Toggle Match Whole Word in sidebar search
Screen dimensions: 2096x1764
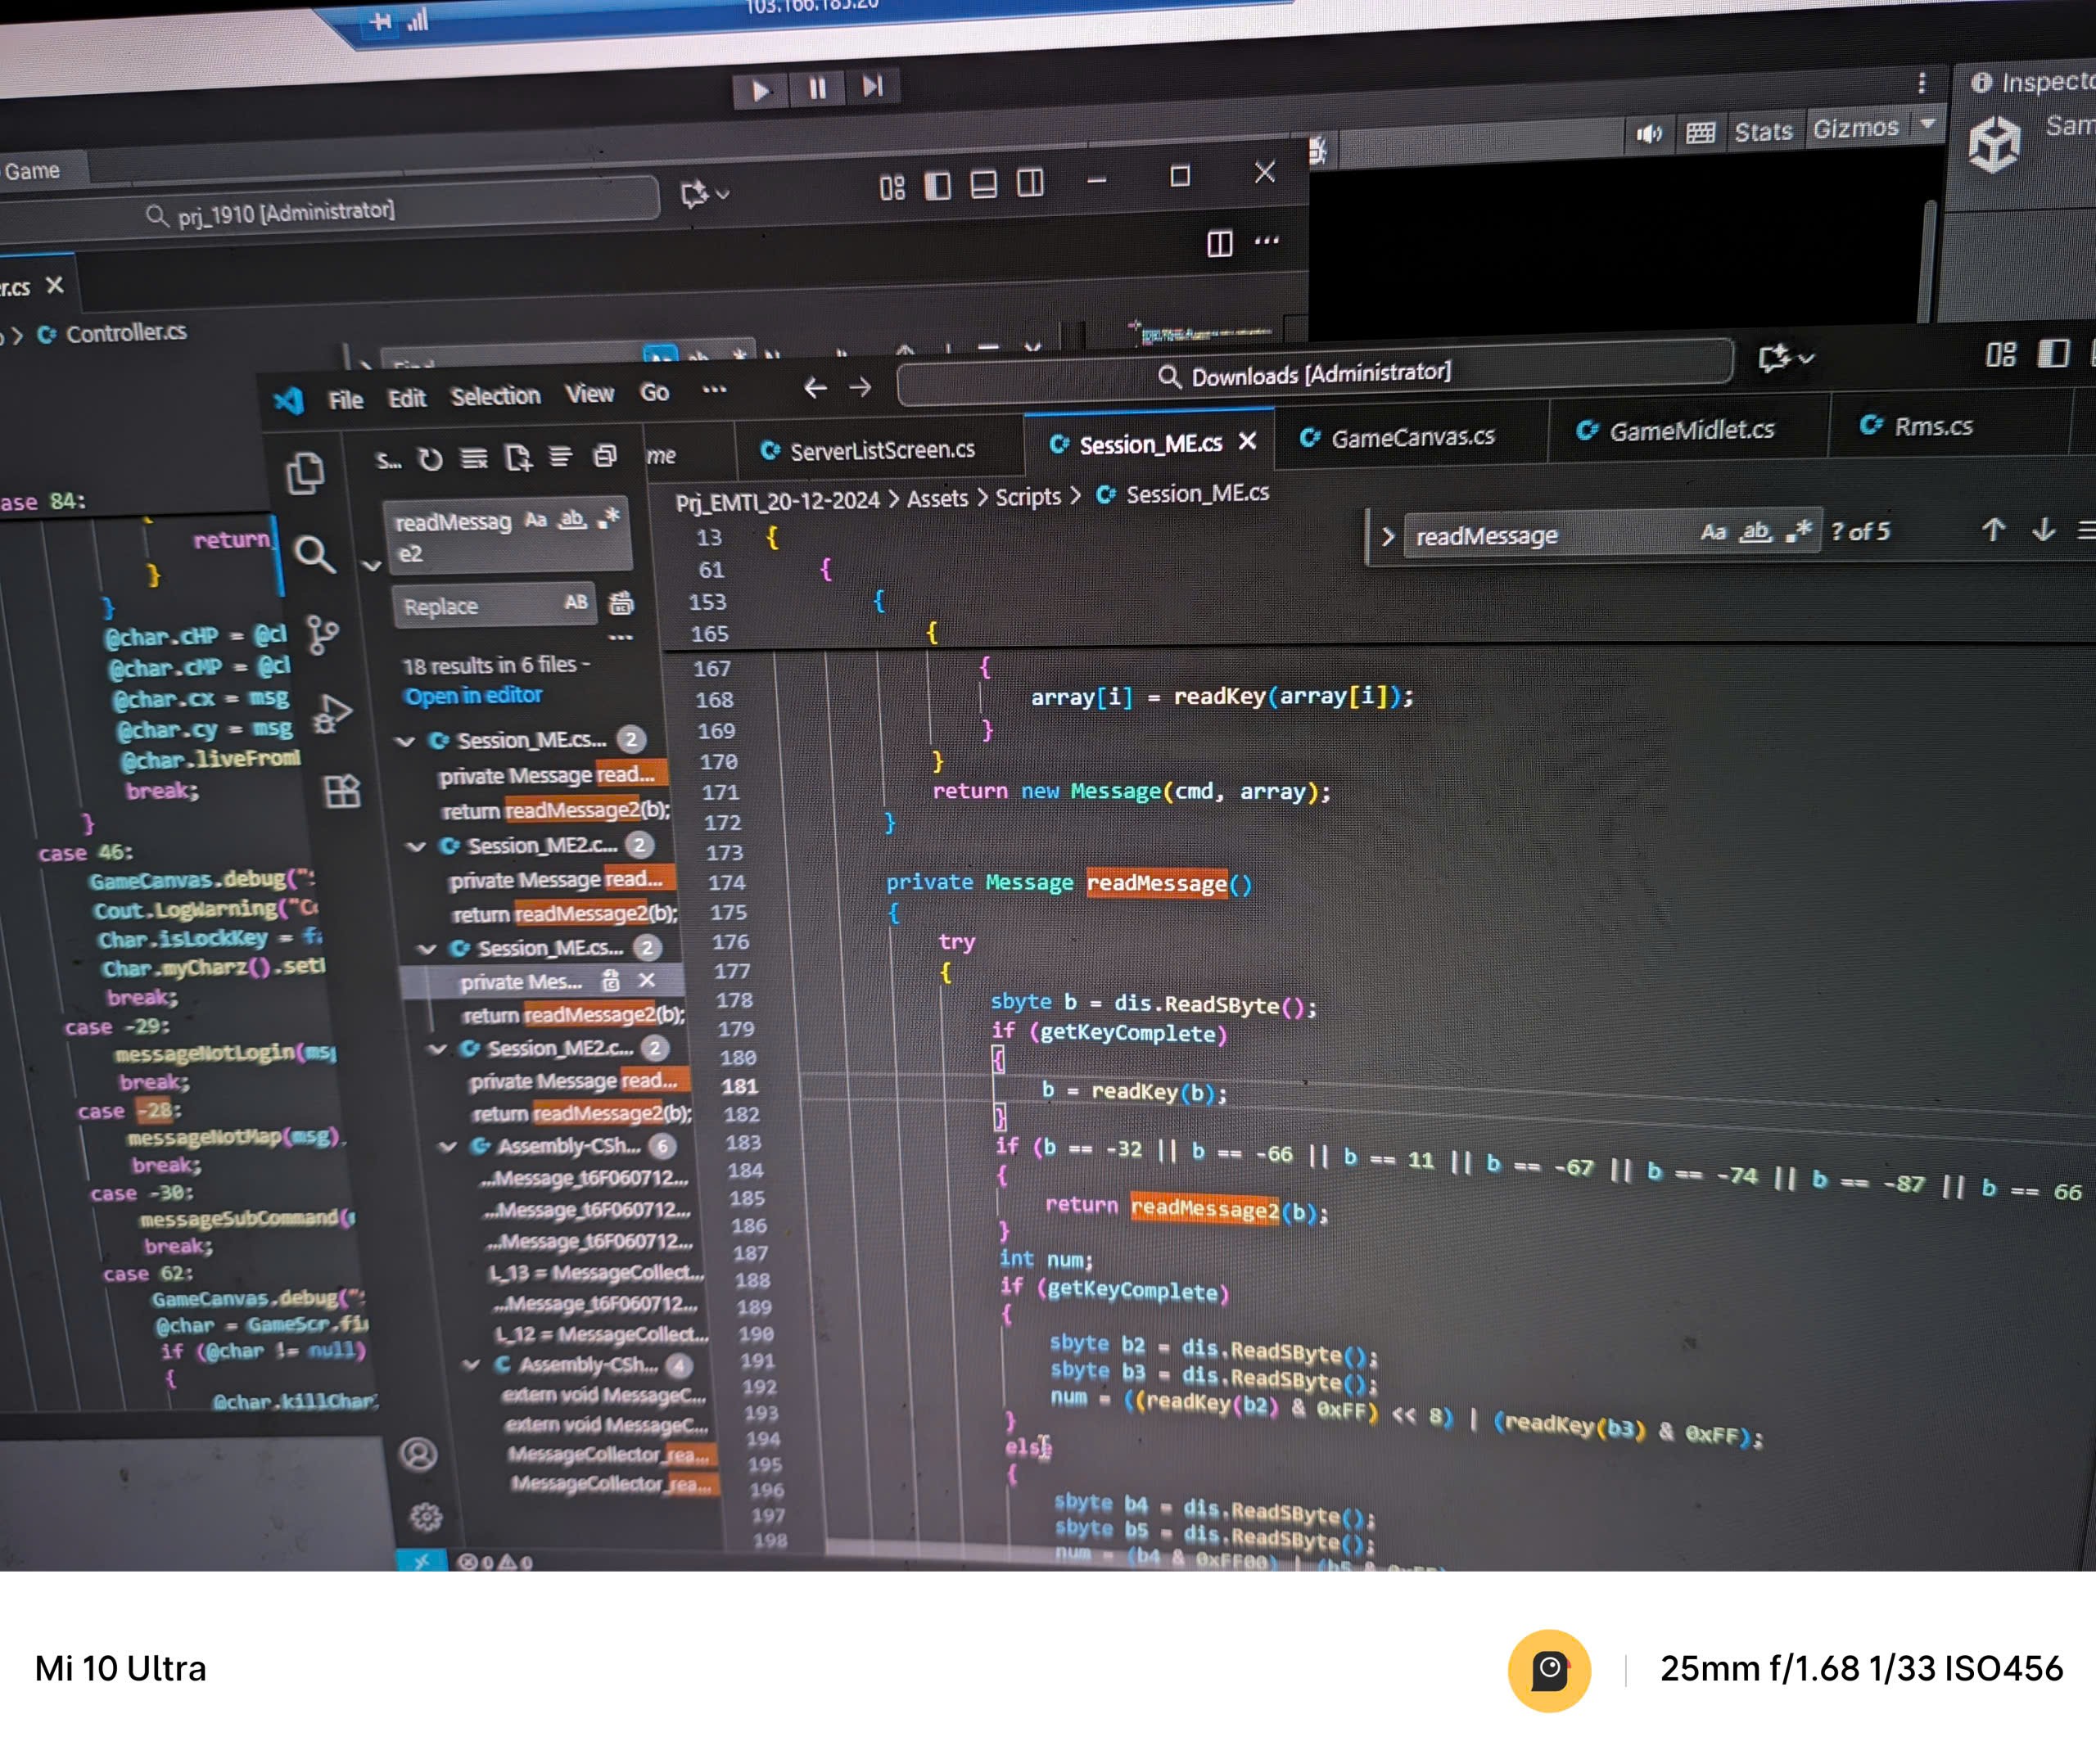tap(571, 519)
